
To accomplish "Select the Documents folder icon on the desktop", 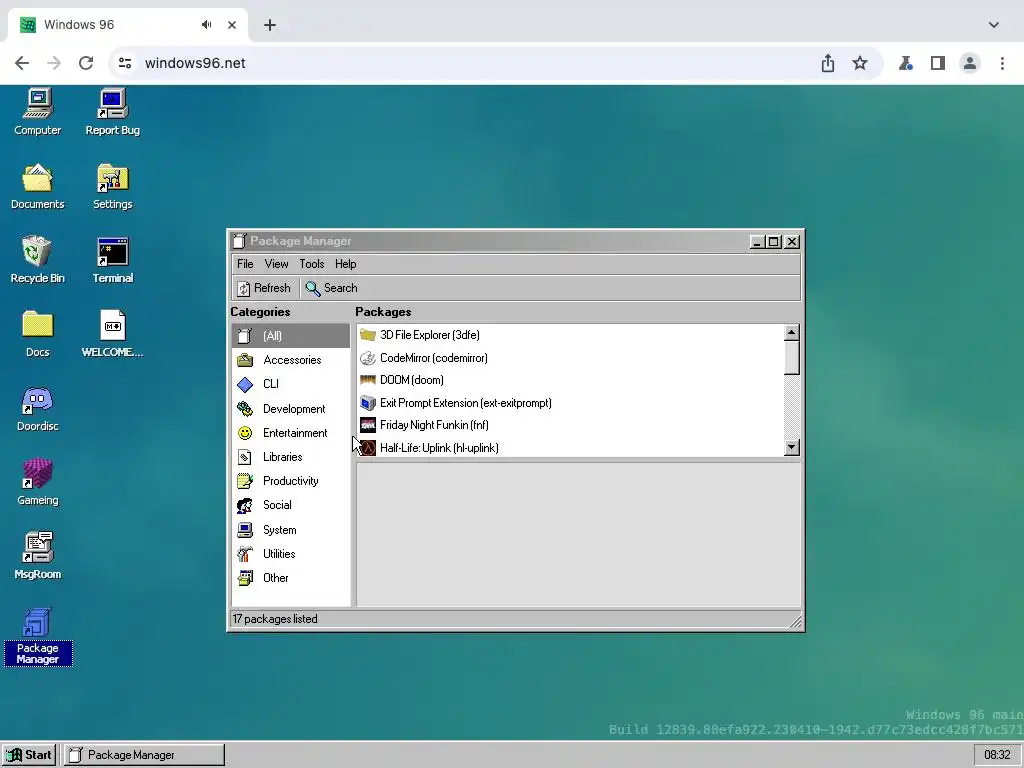I will pos(37,185).
